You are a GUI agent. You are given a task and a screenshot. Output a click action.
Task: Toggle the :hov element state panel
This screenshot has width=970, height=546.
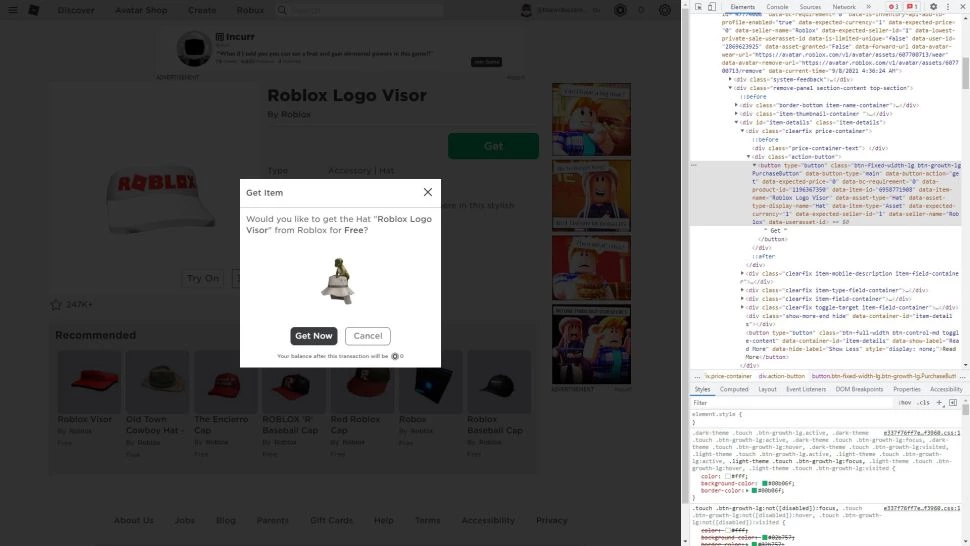point(904,402)
